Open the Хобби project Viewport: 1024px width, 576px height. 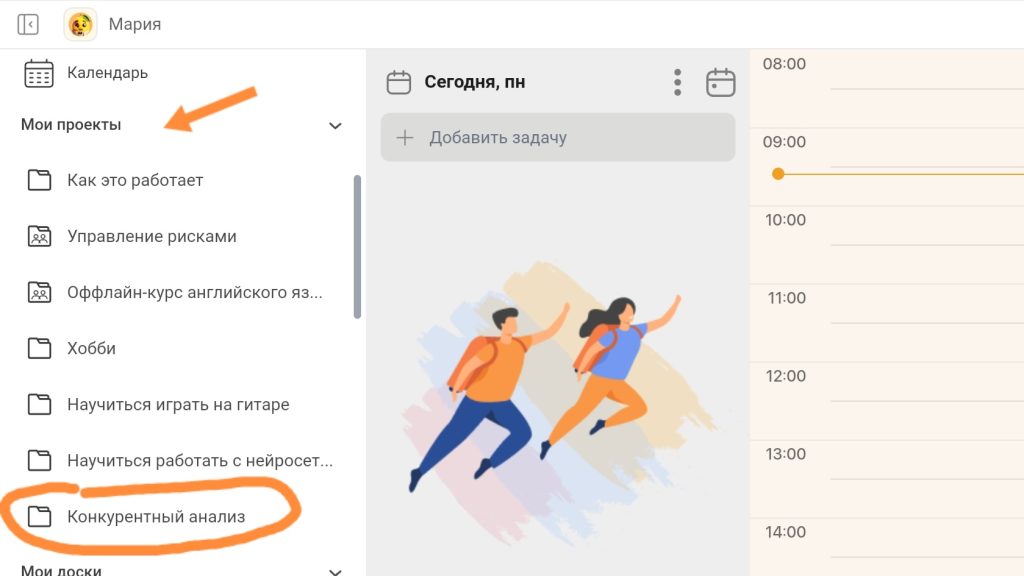click(91, 348)
